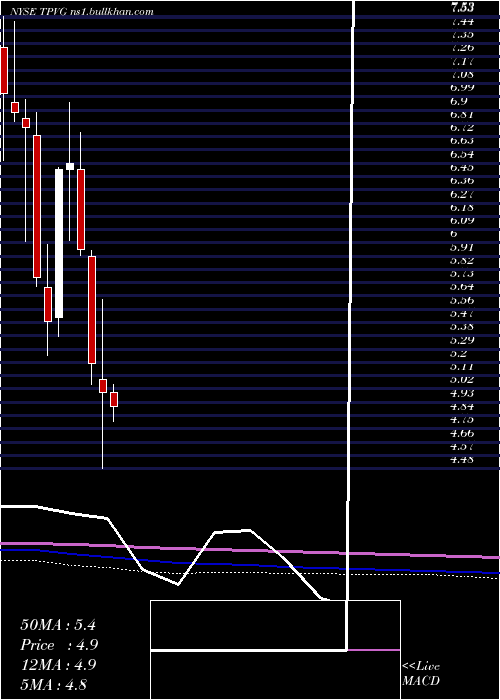Click the 5MA : 4.8 readout

55,684
